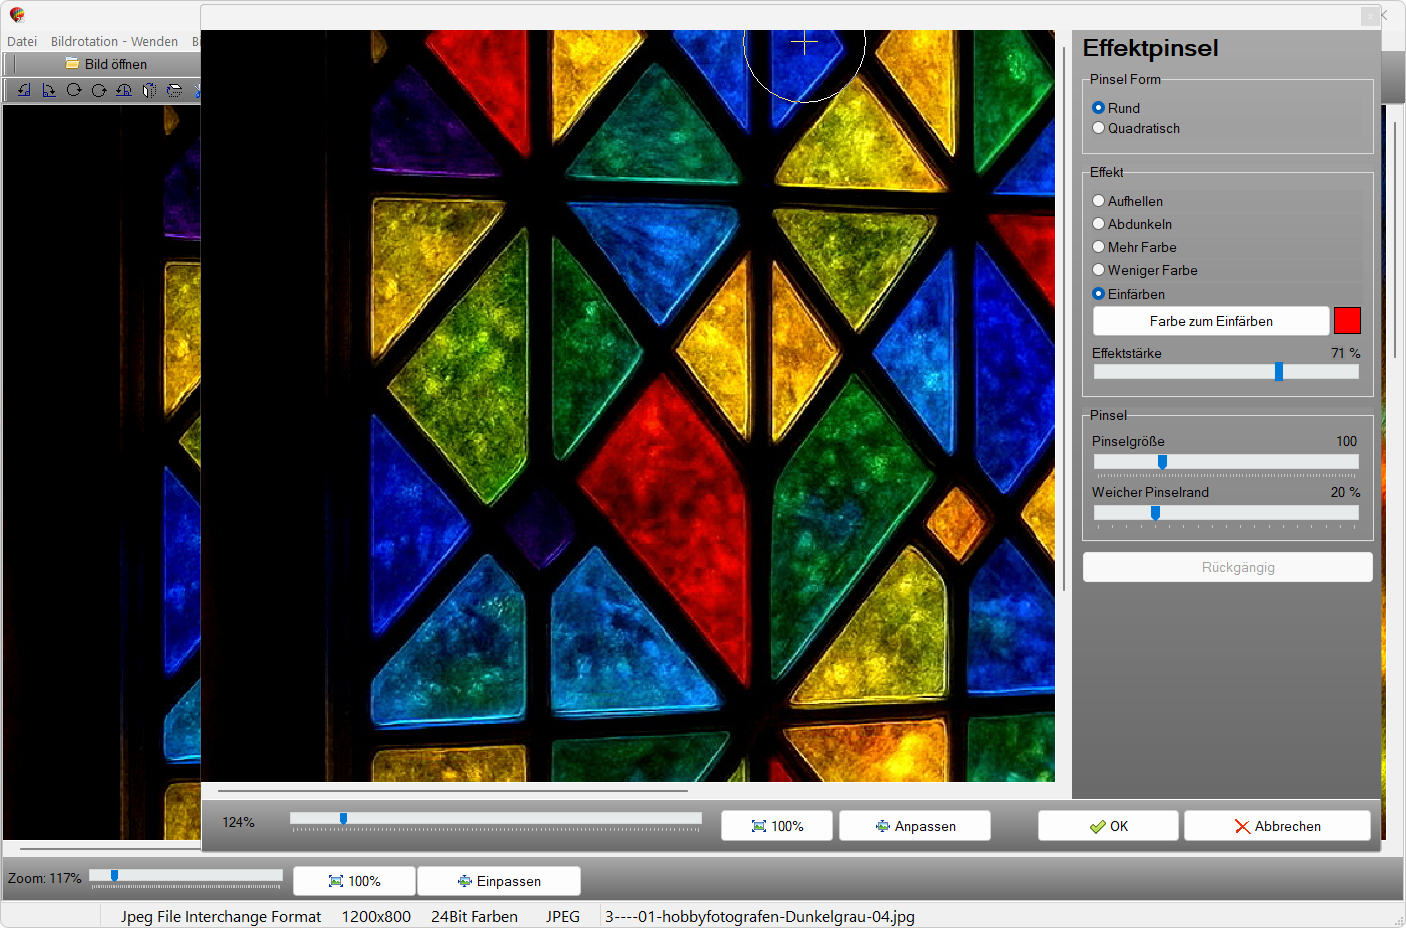Click the vertical flip icon in toolbar
Screen dimensions: 1406x928
(x=174, y=90)
